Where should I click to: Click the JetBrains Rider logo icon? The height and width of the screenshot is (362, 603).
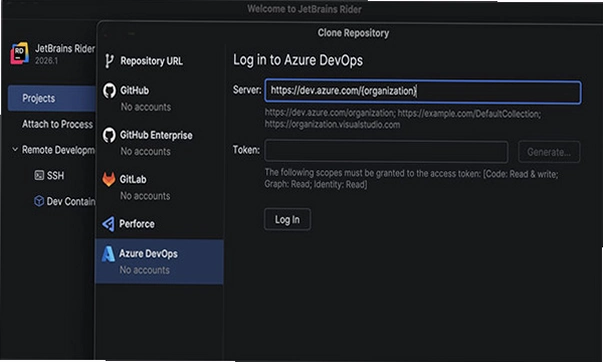coord(20,53)
